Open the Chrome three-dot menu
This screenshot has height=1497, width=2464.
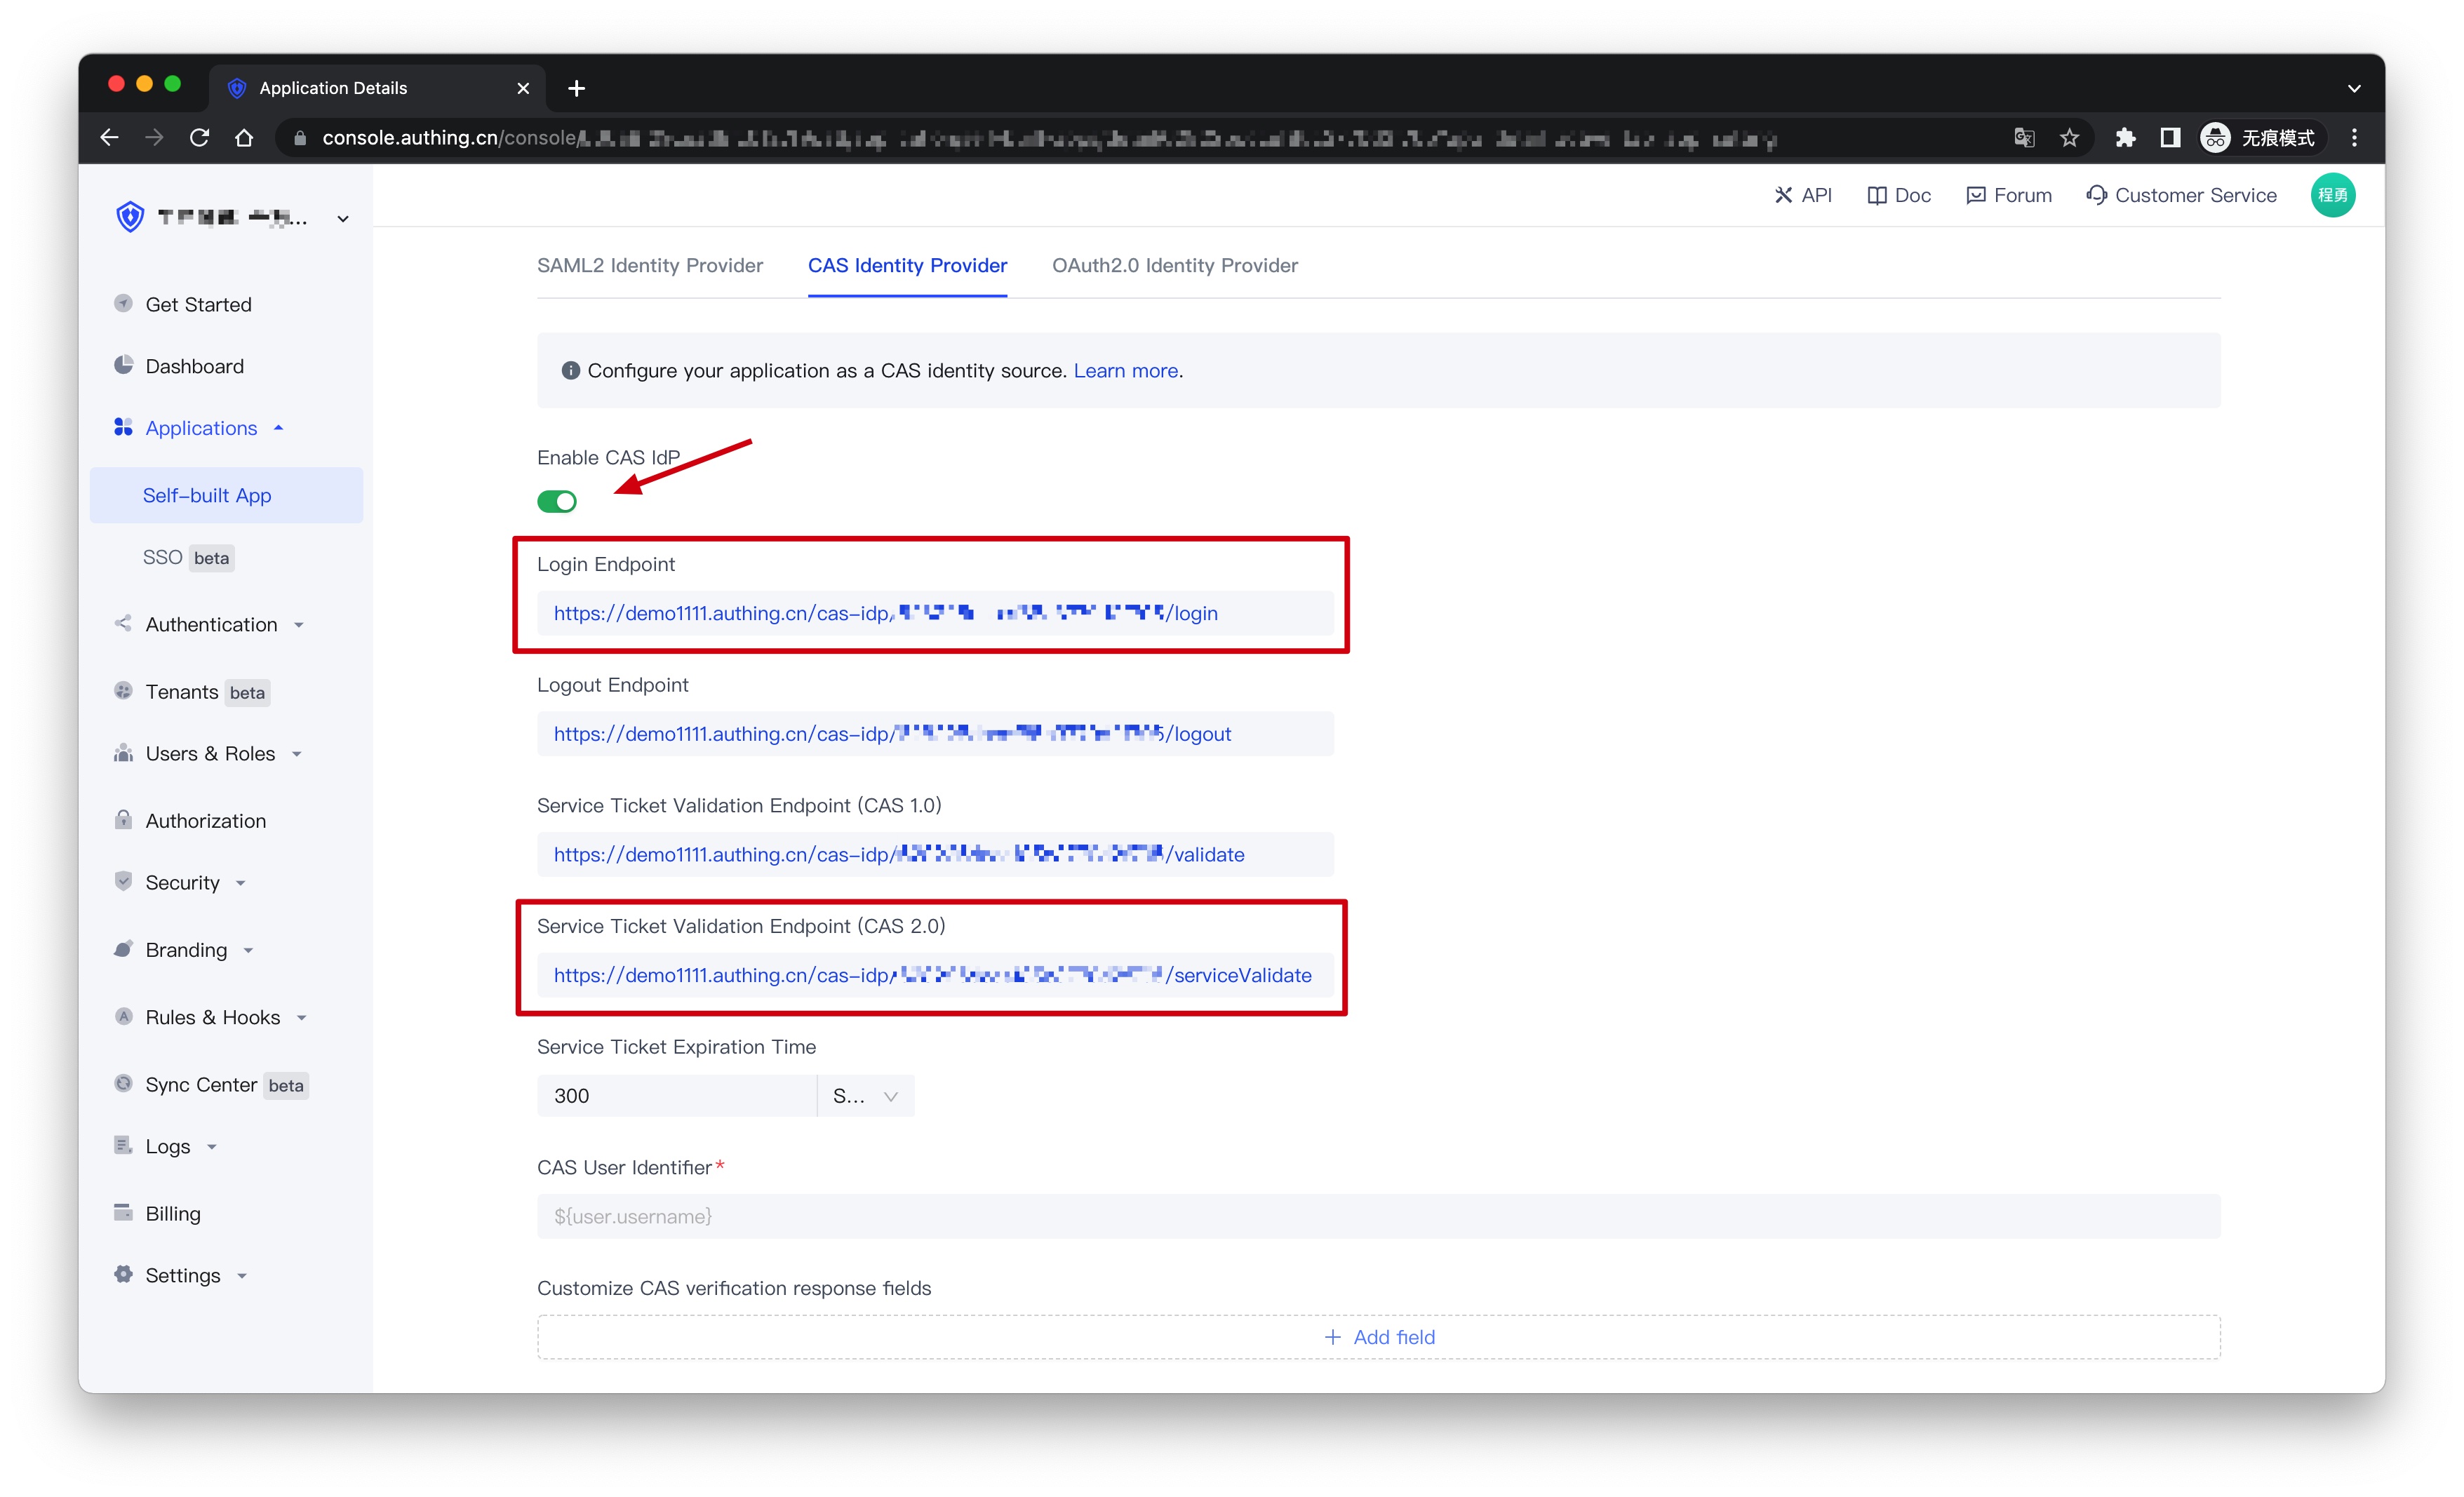tap(2354, 138)
